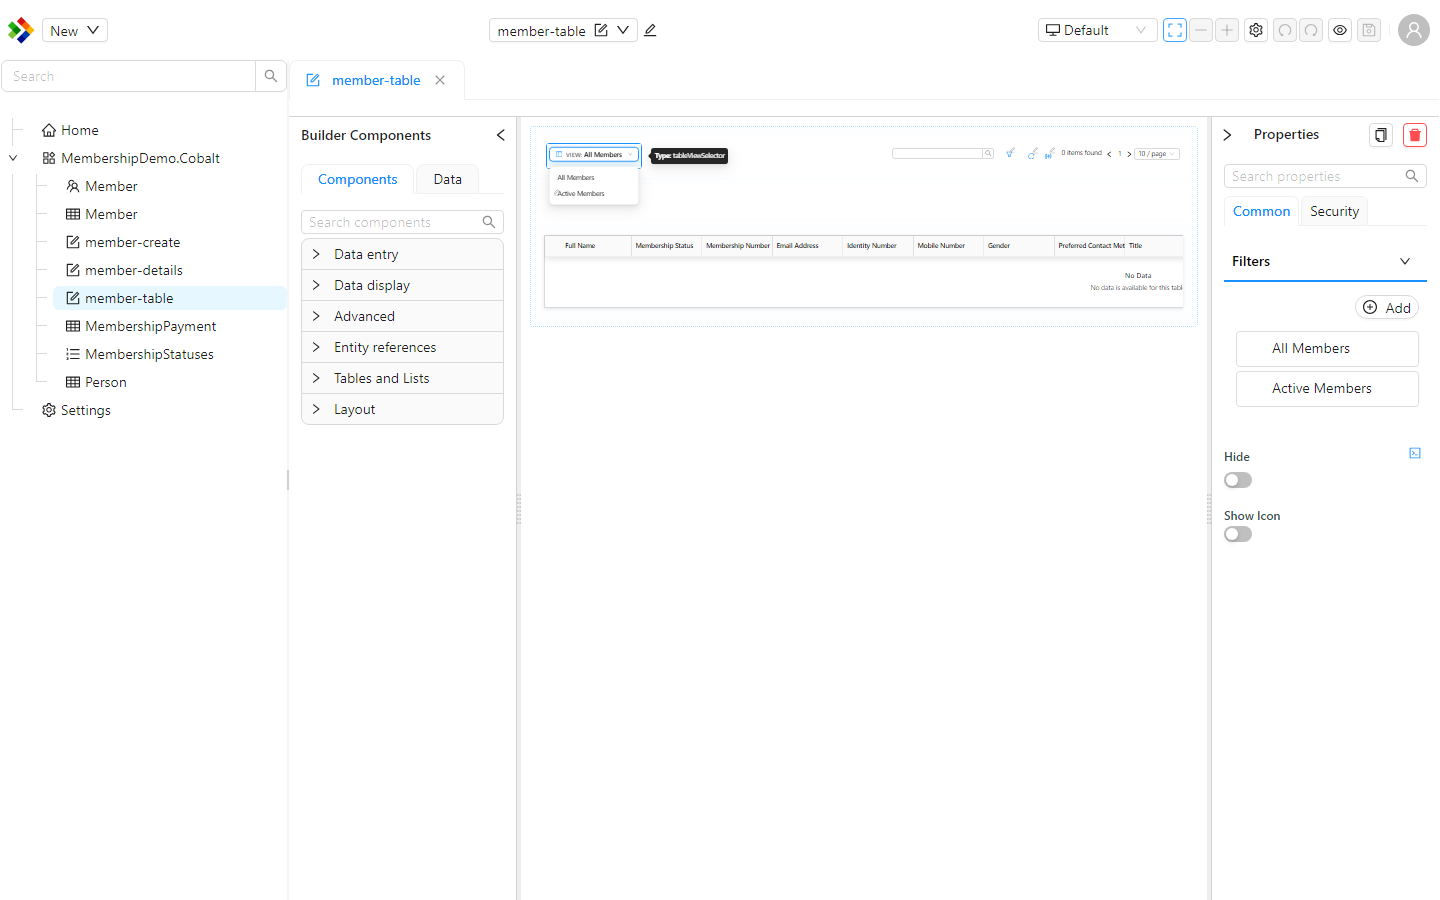The image size is (1440, 900).
Task: Open the user avatar menu
Action: point(1413,30)
